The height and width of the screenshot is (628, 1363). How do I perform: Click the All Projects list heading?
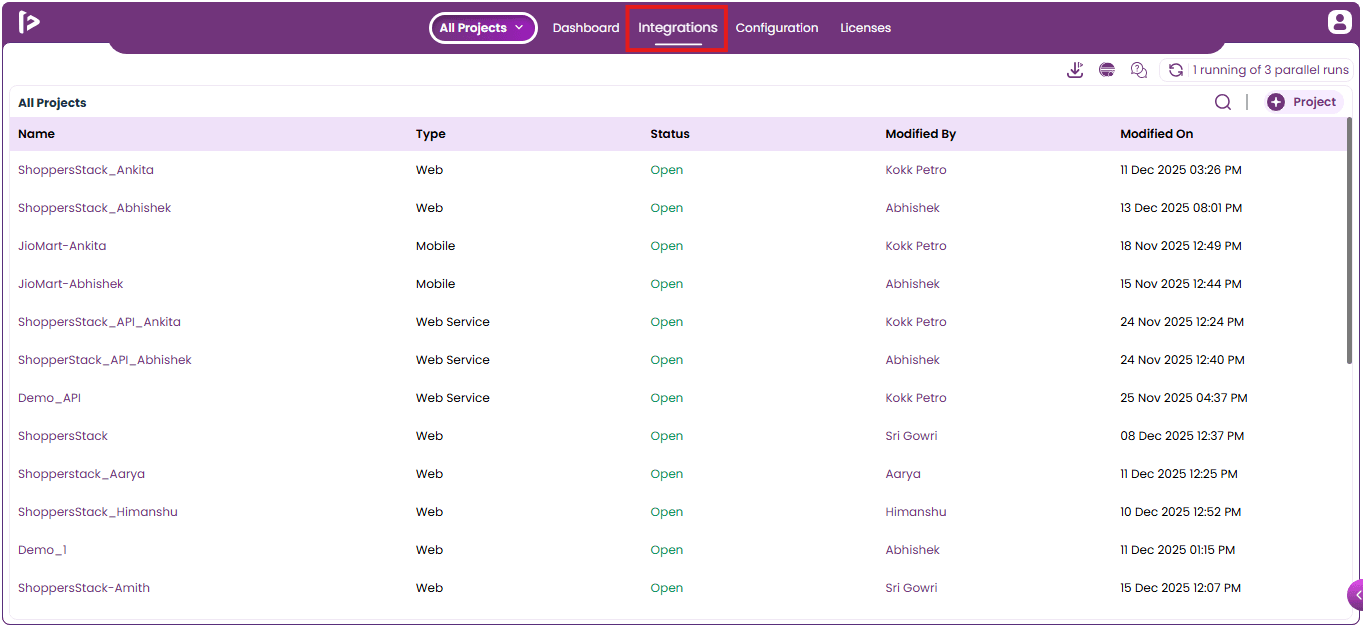tap(52, 103)
